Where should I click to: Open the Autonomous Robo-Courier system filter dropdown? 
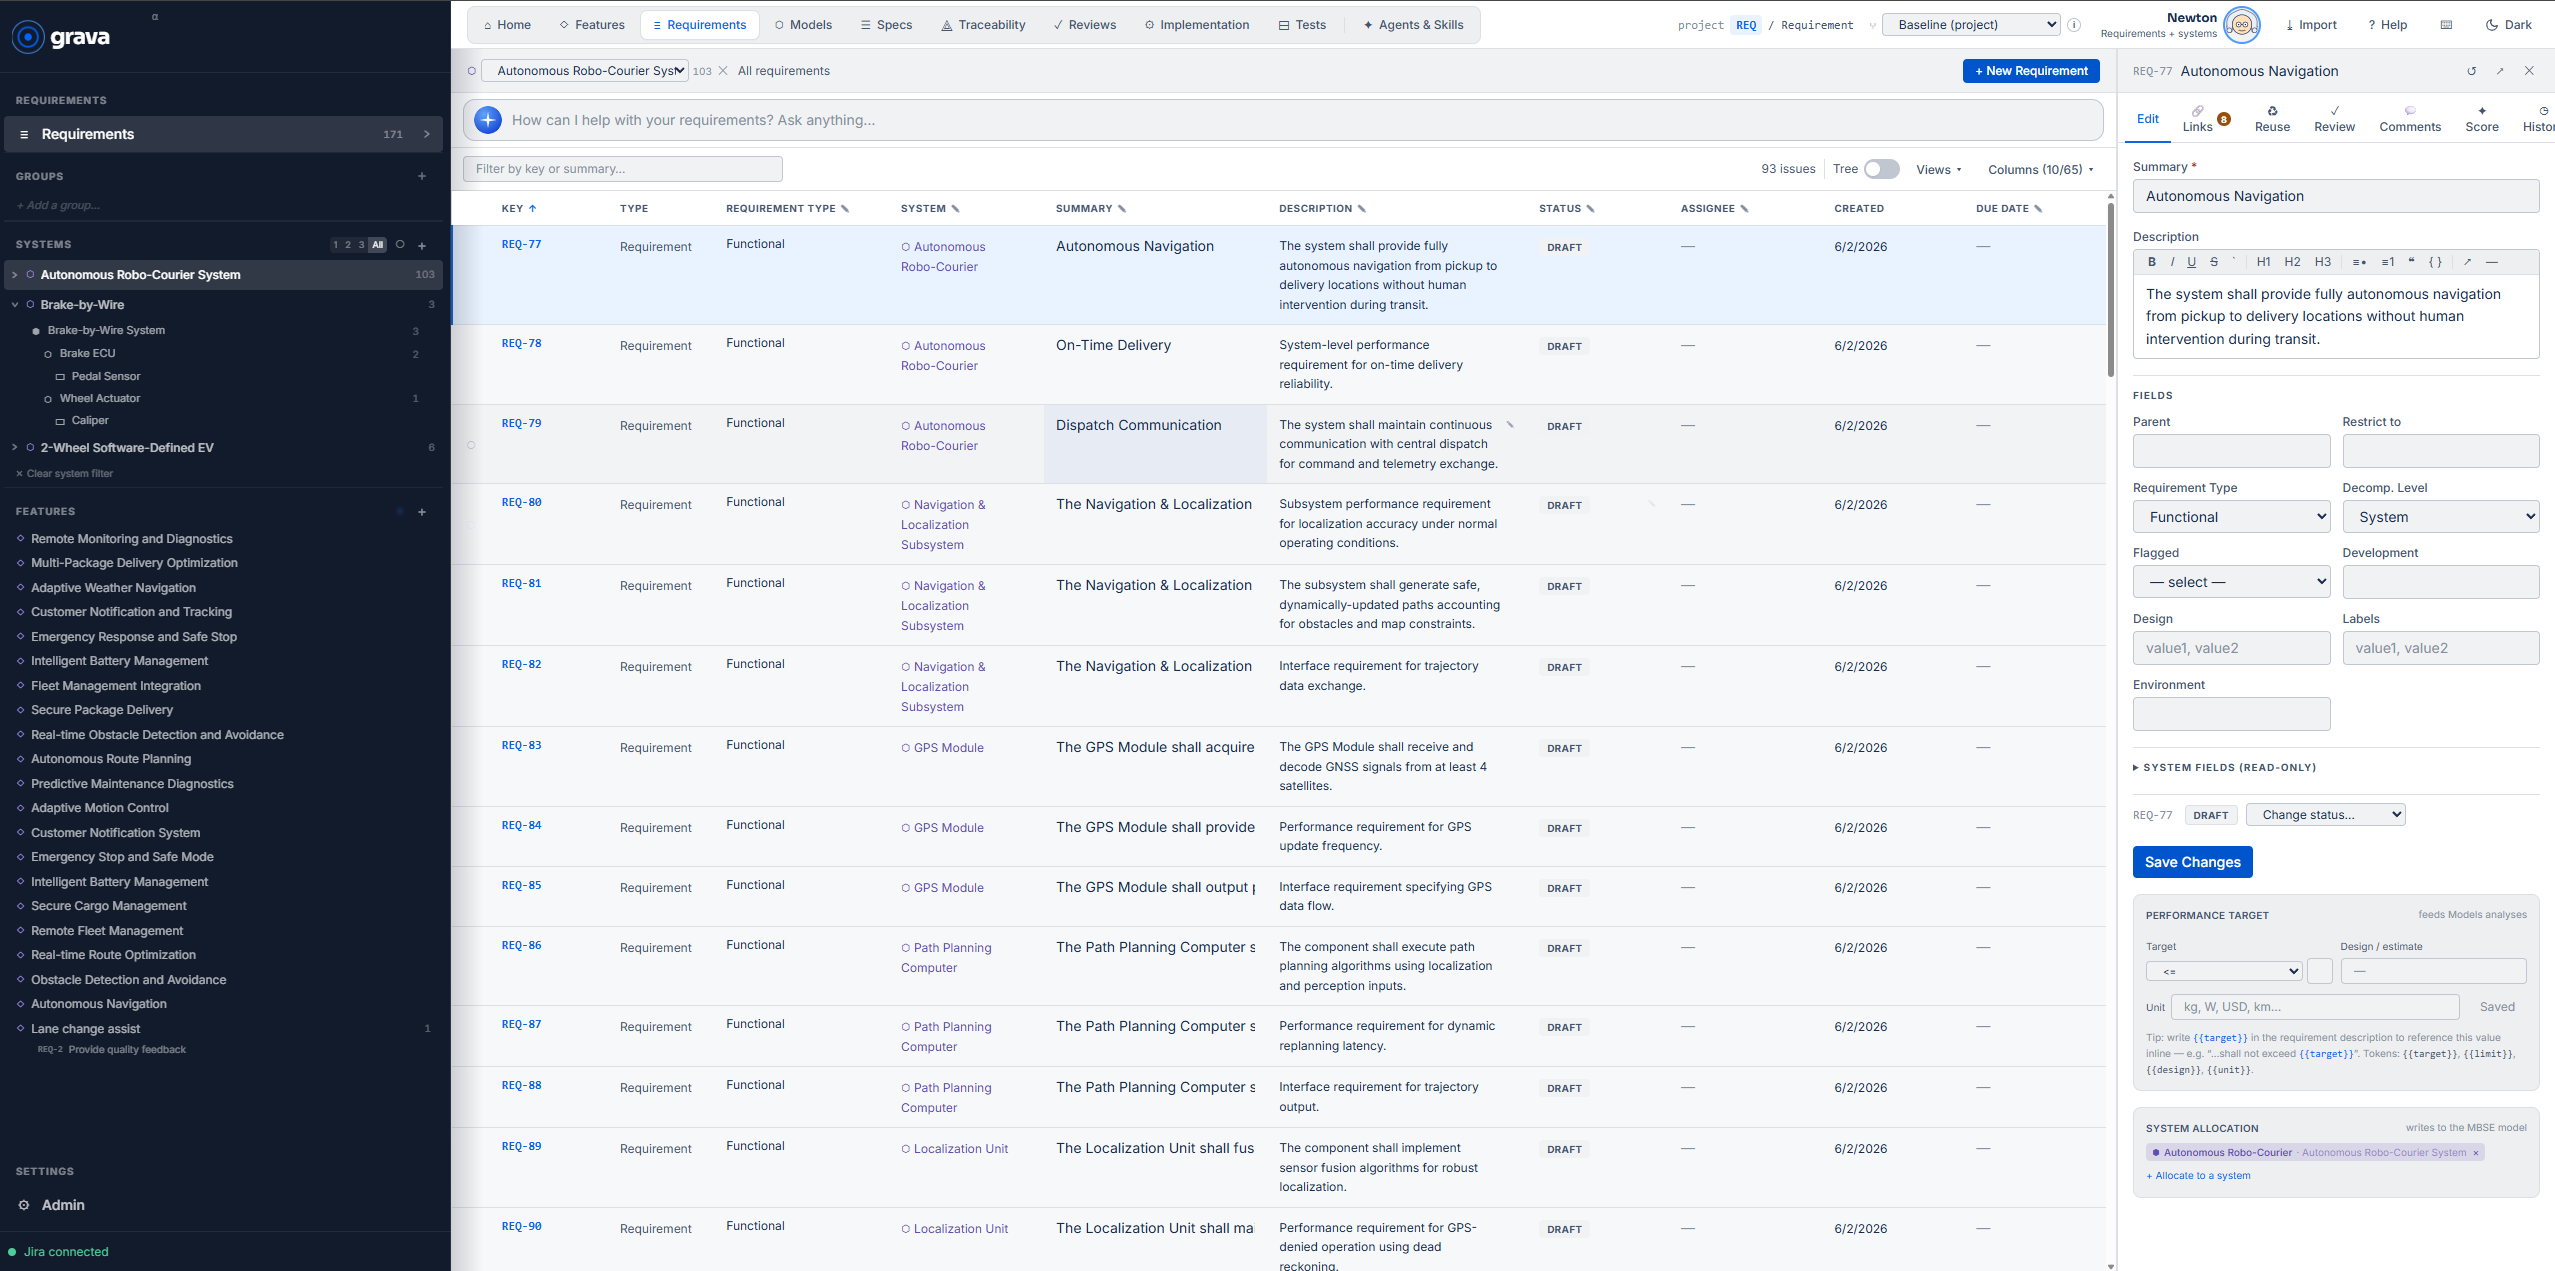click(585, 71)
